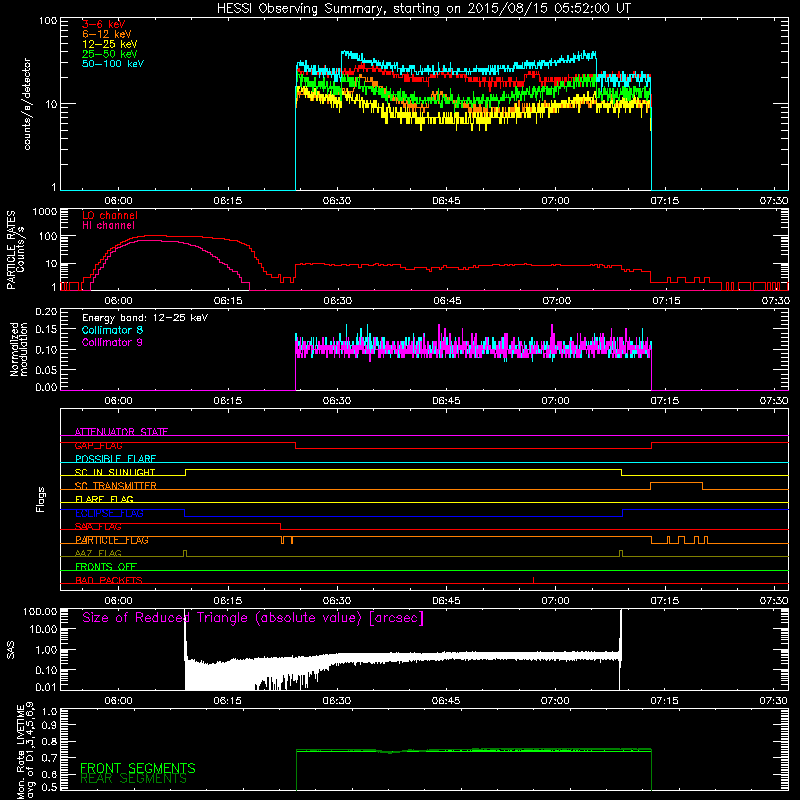800x800 pixels.
Task: Click the LO channel legend label
Action: coord(110,215)
